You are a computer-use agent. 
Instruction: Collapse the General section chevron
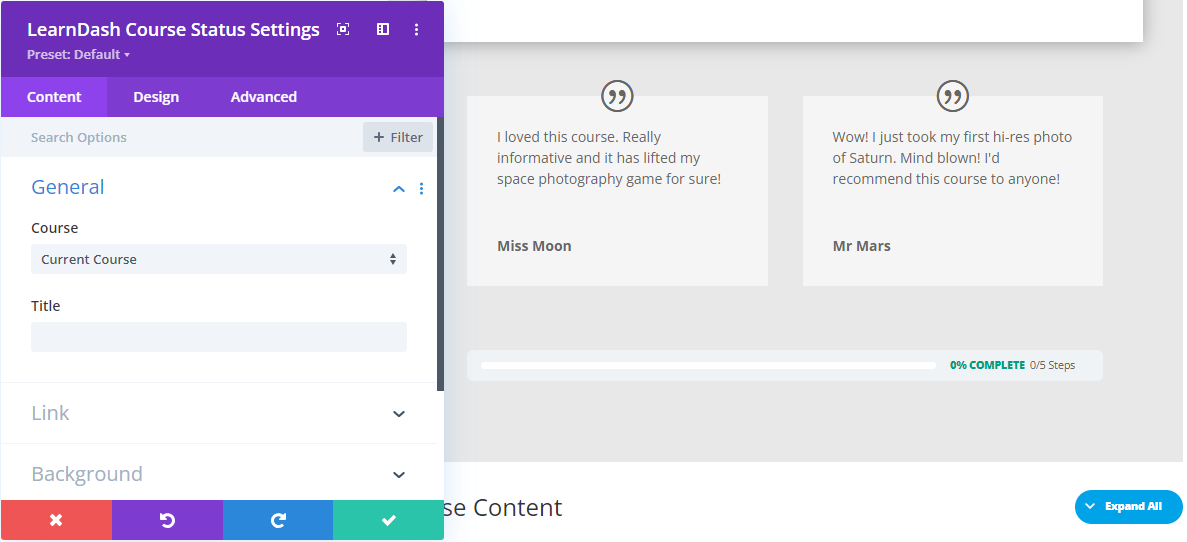point(399,188)
